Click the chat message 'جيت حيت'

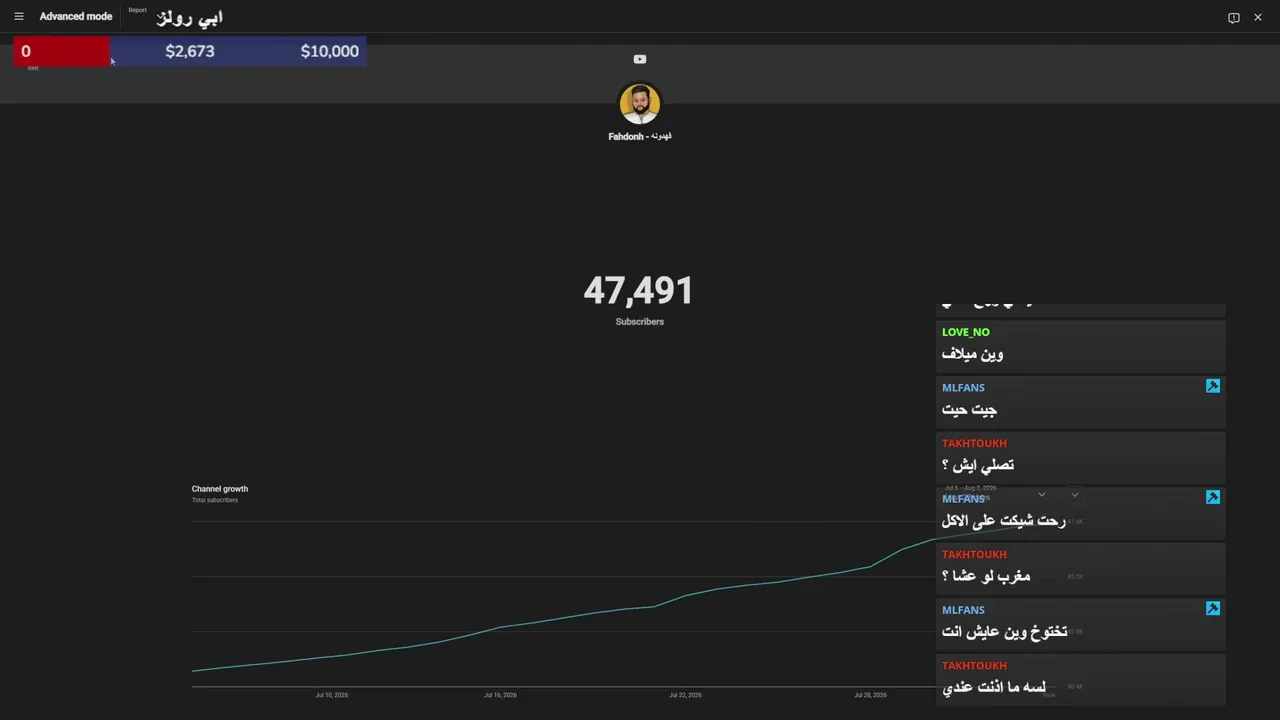coord(969,410)
